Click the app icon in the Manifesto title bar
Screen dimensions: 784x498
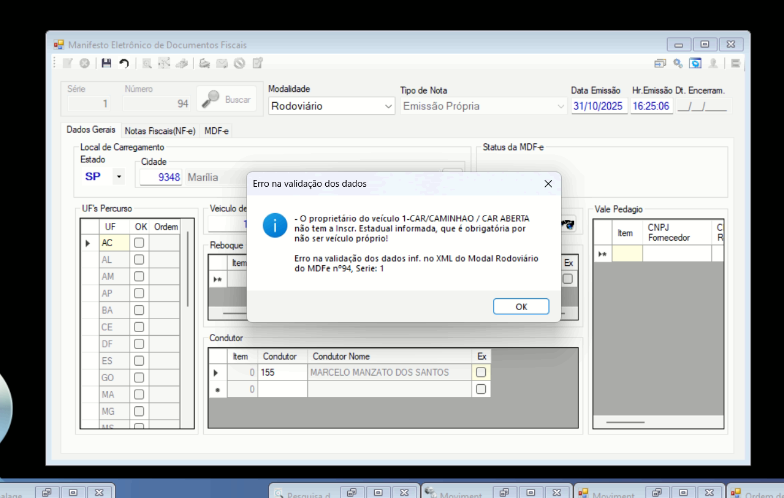pos(59,45)
